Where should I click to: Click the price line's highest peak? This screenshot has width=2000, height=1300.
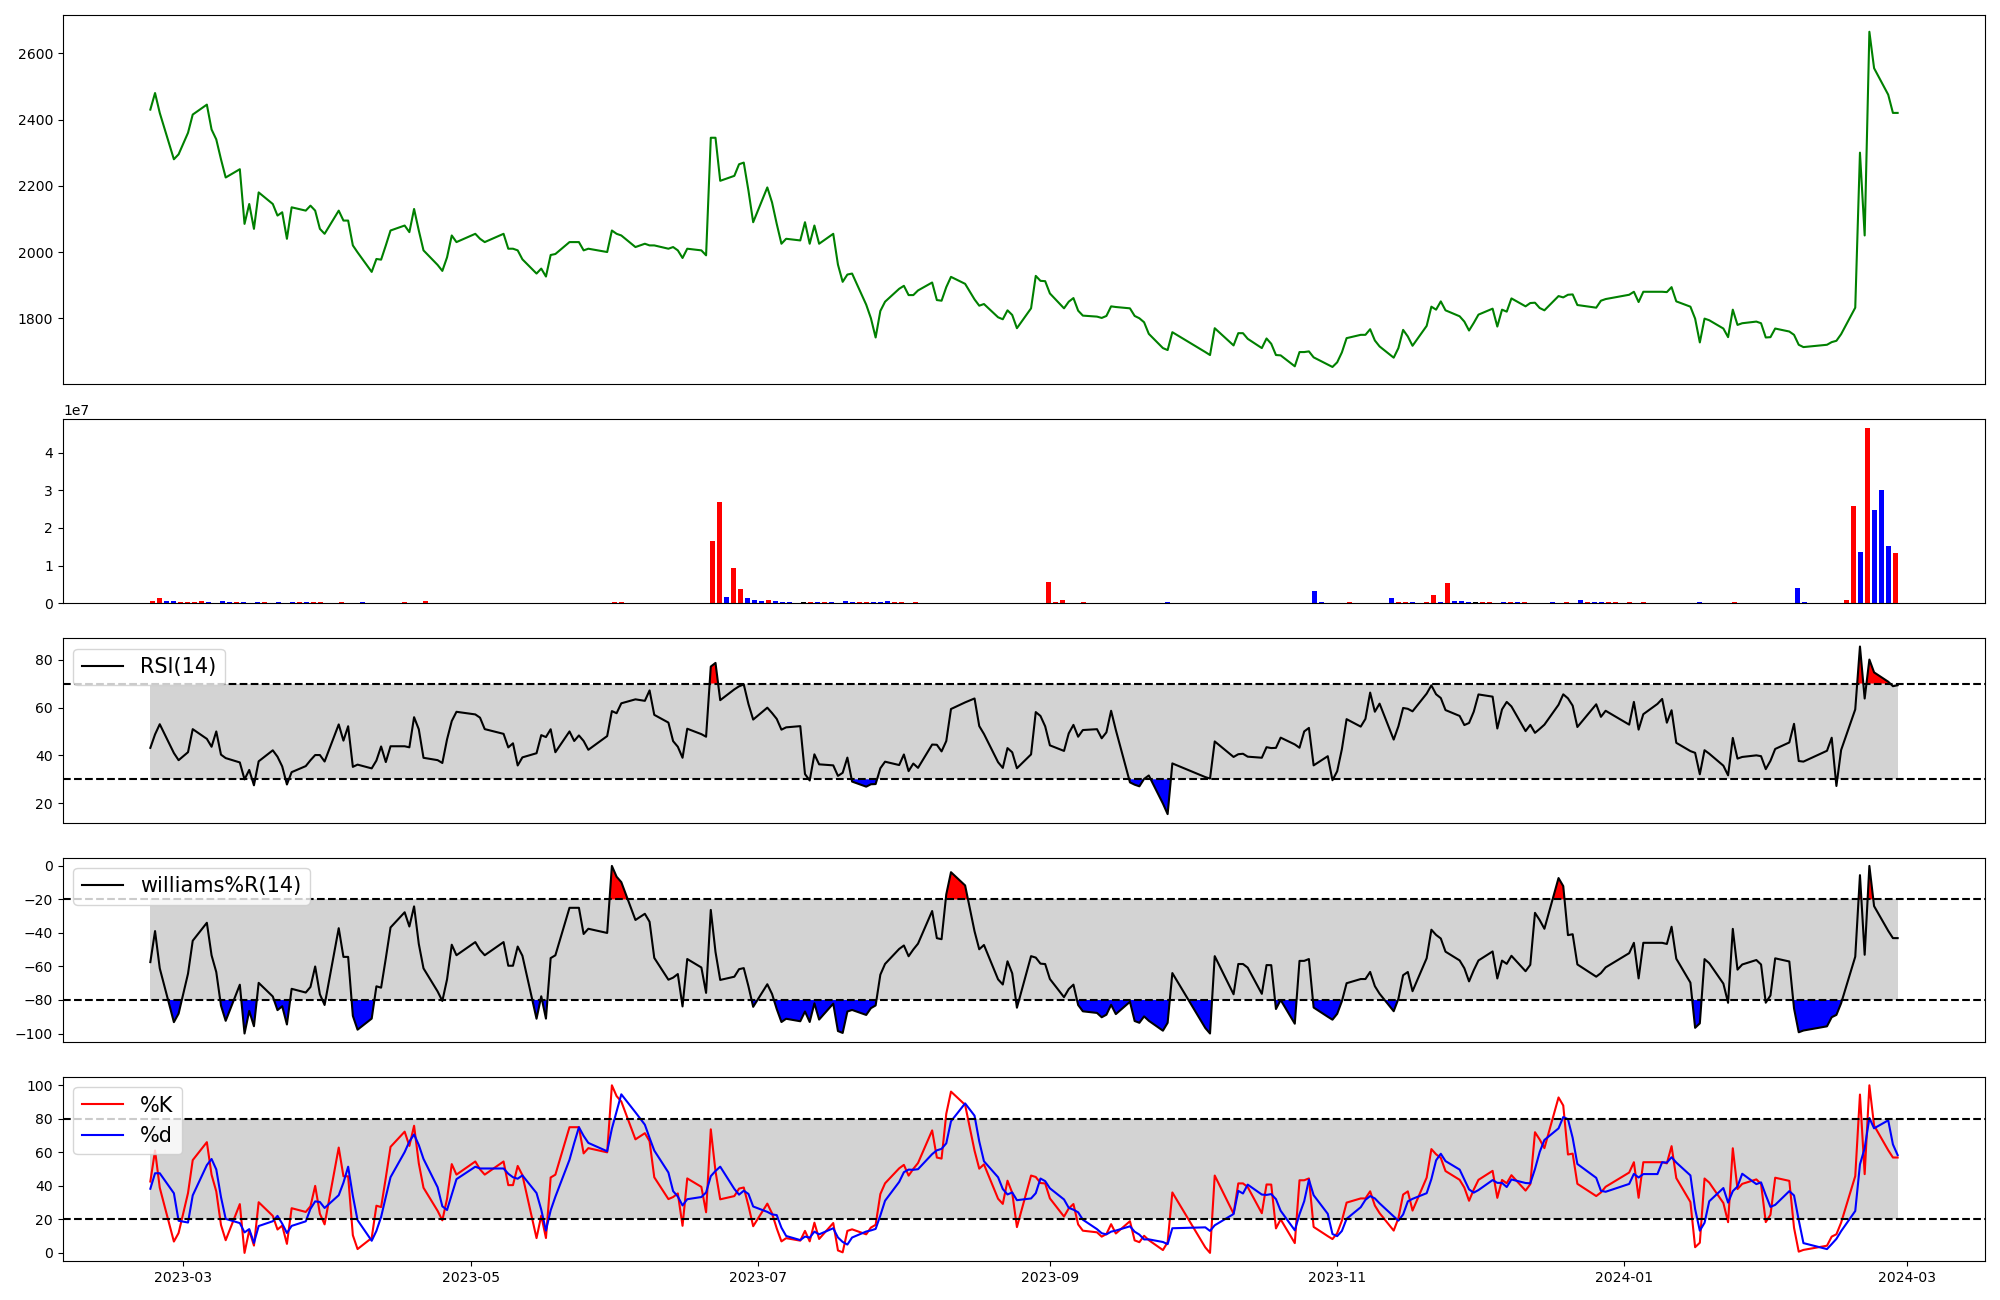[x=1869, y=33]
